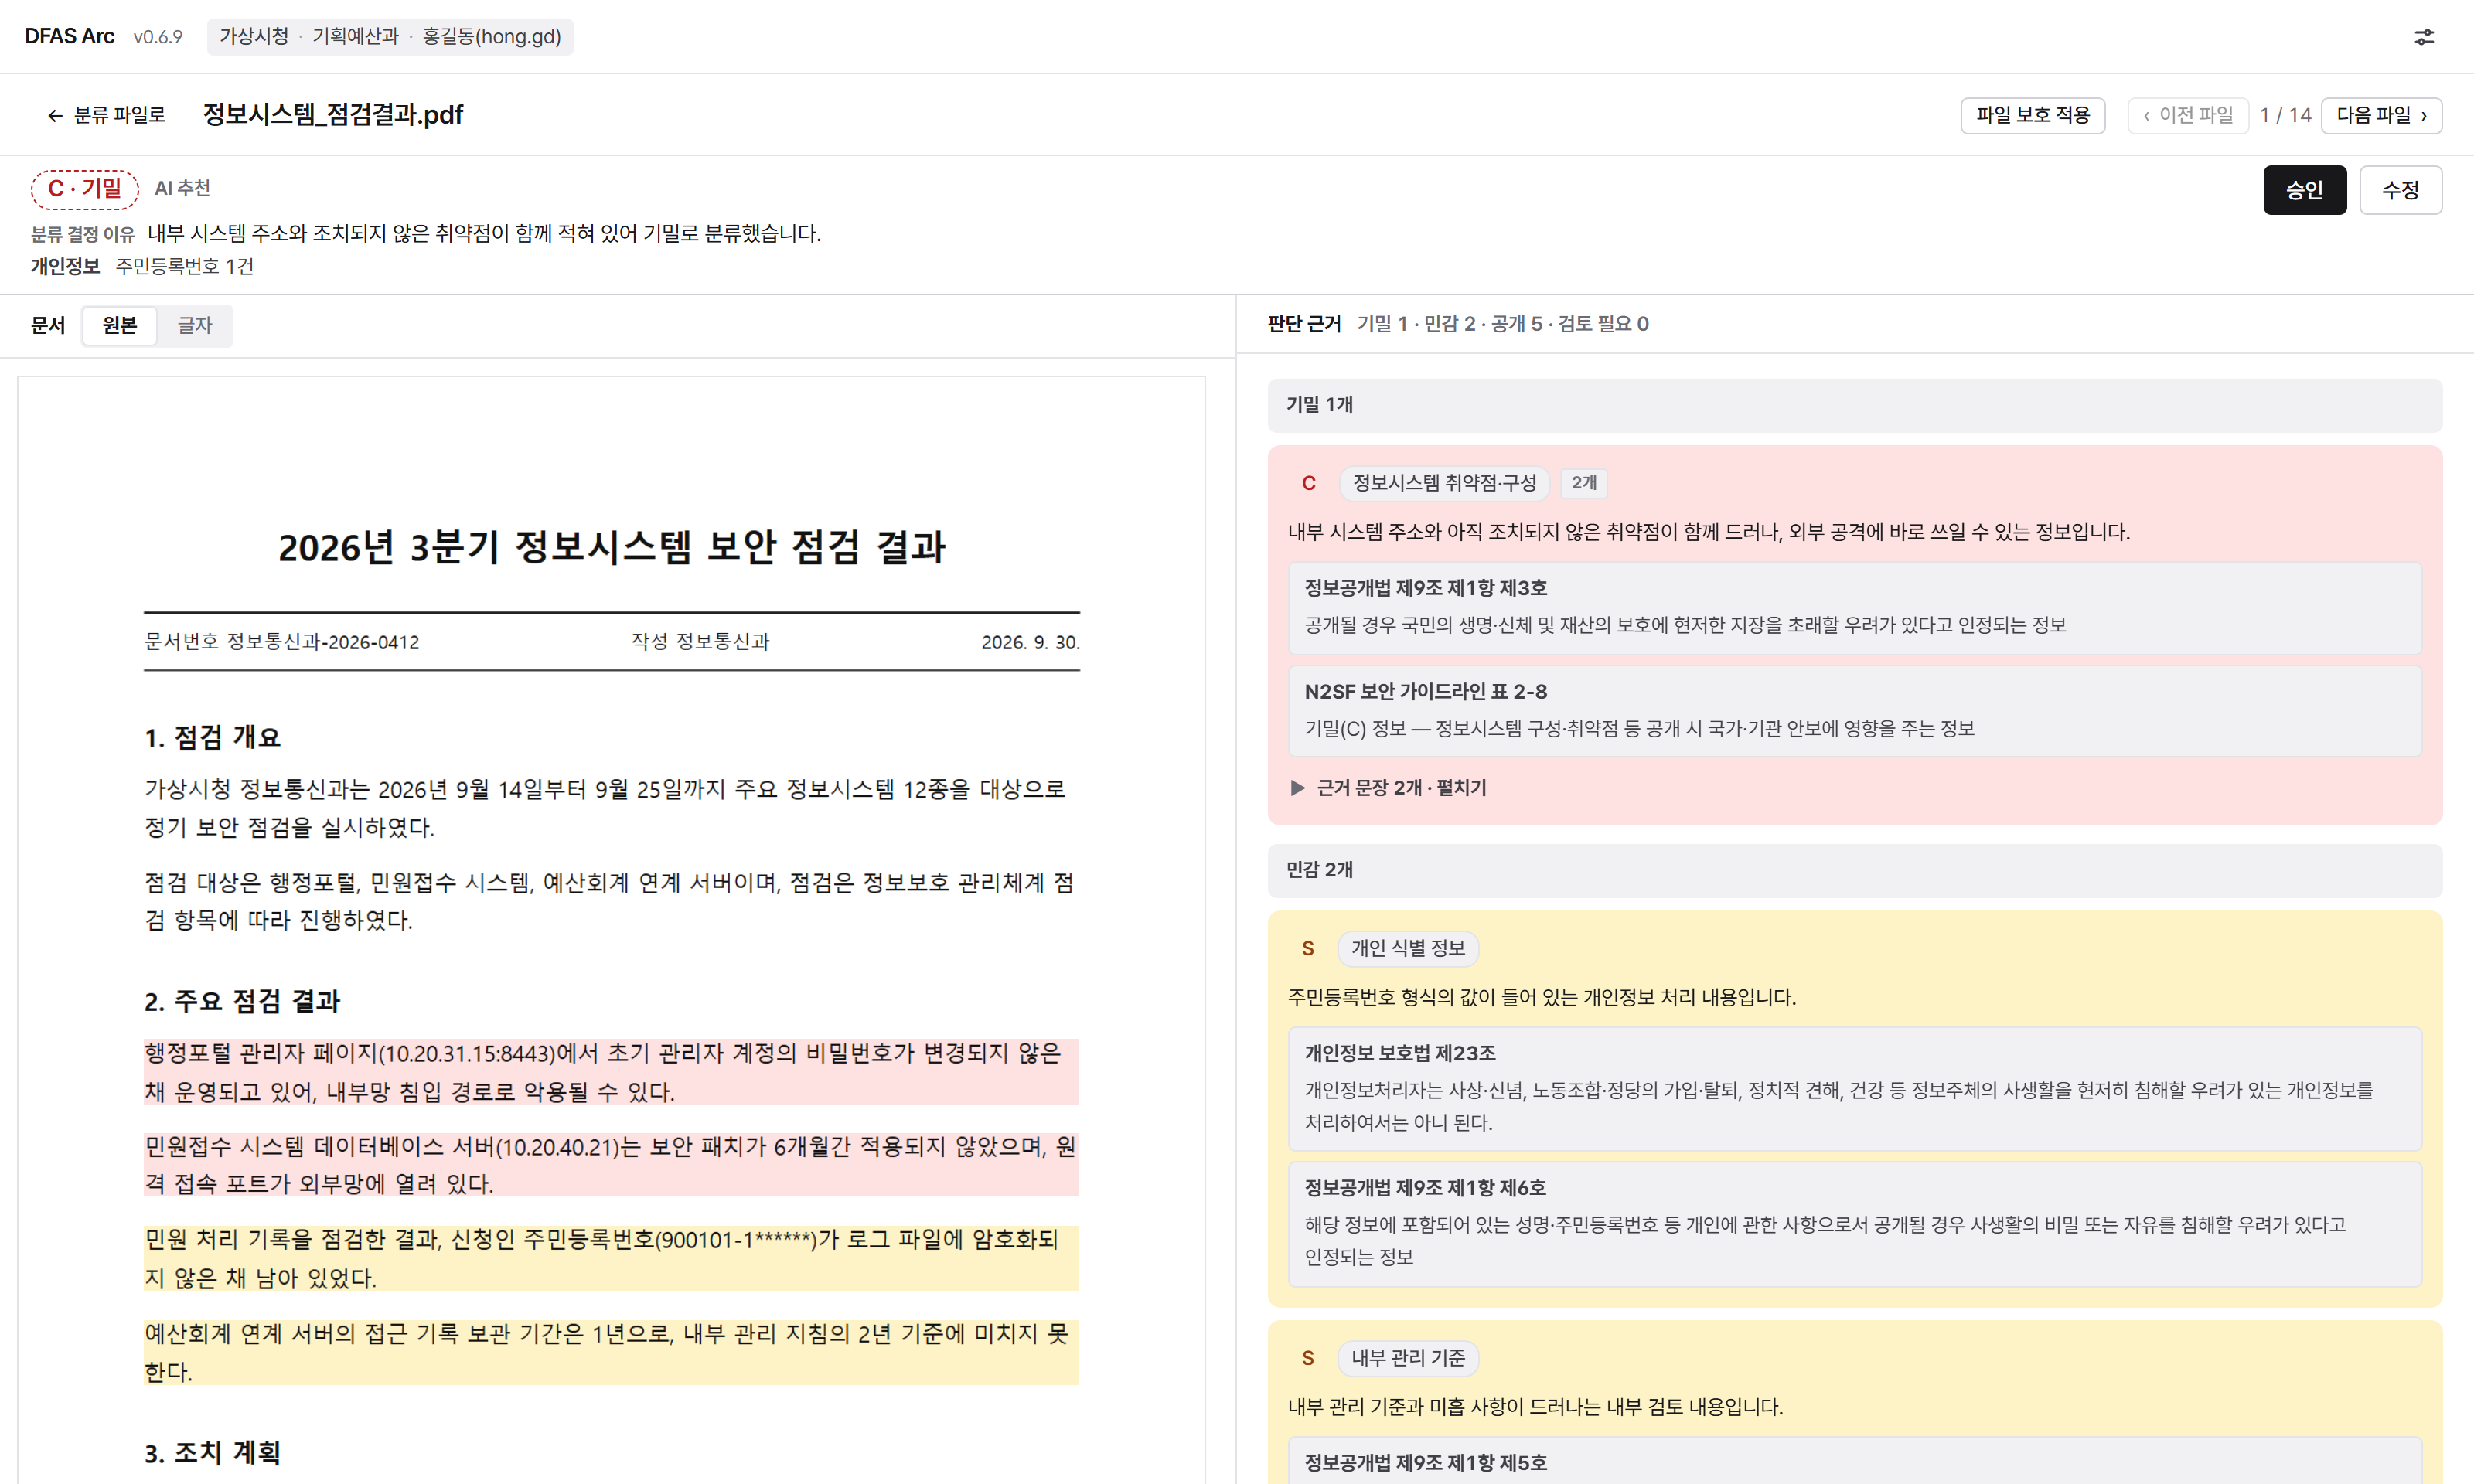Click the 1 / 14 file counter
The width and height of the screenshot is (2474, 1484).
click(2285, 115)
